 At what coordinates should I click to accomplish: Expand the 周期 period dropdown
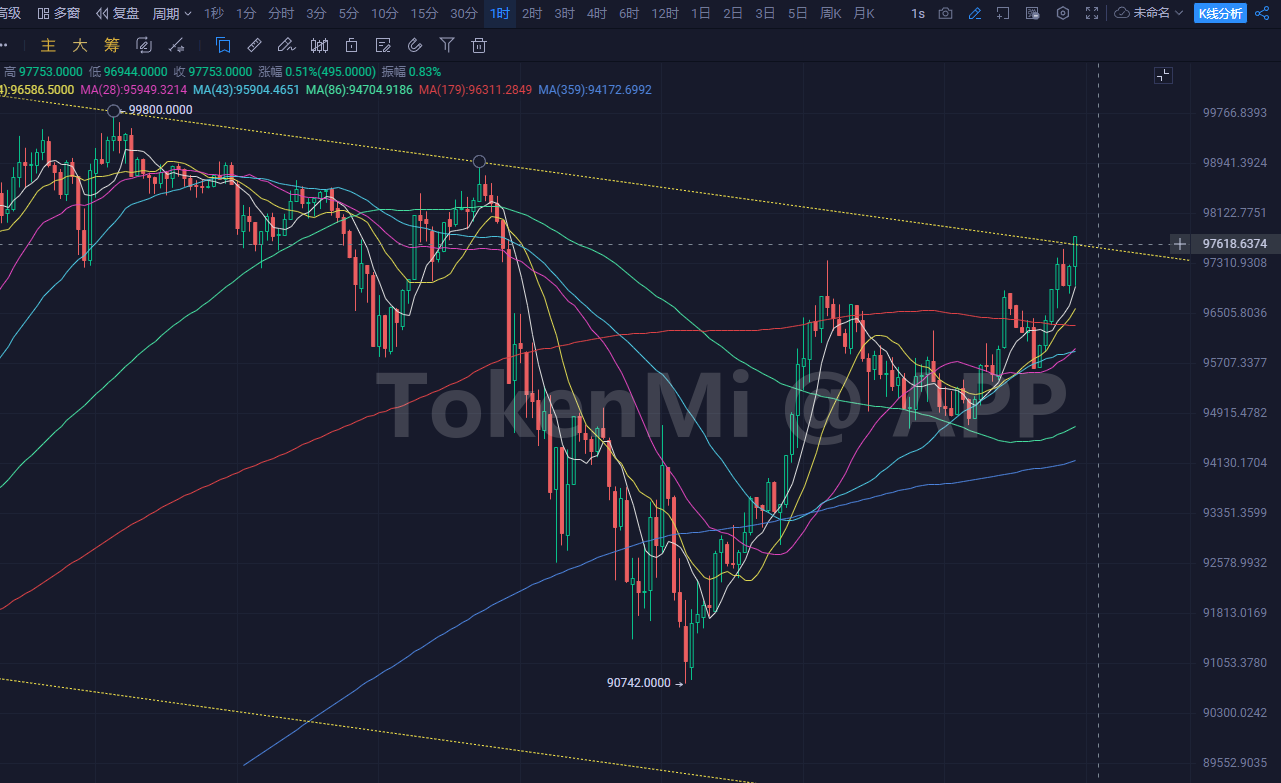click(172, 14)
